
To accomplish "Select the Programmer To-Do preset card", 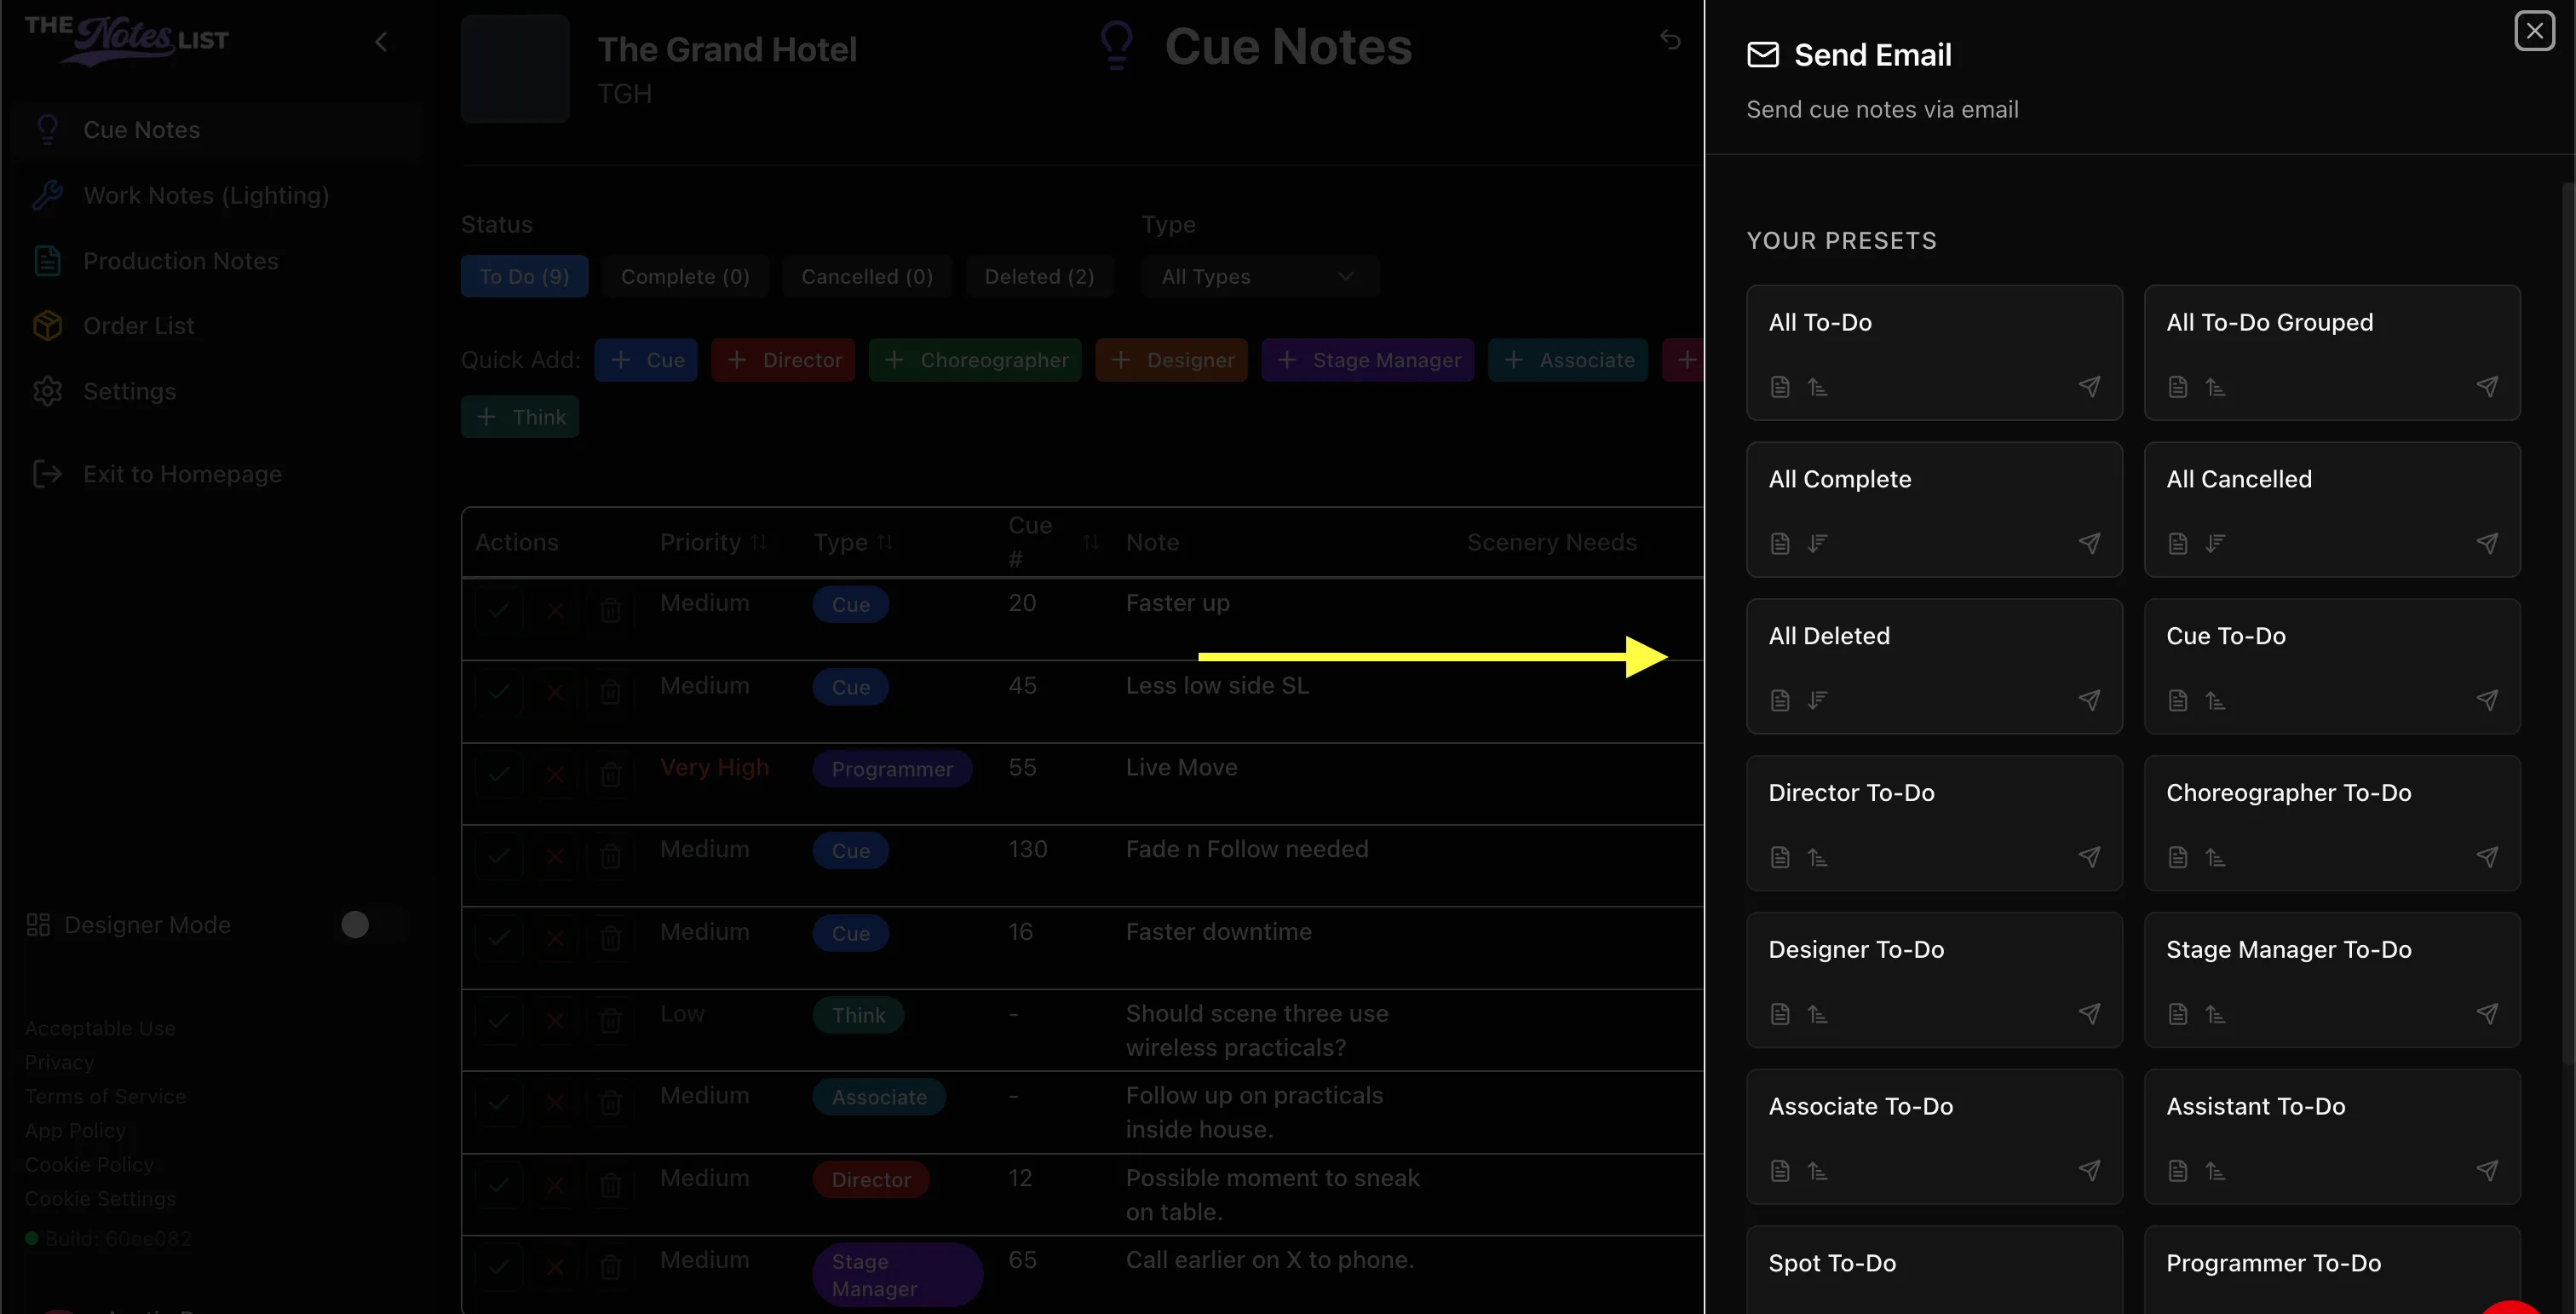I will point(2332,1270).
